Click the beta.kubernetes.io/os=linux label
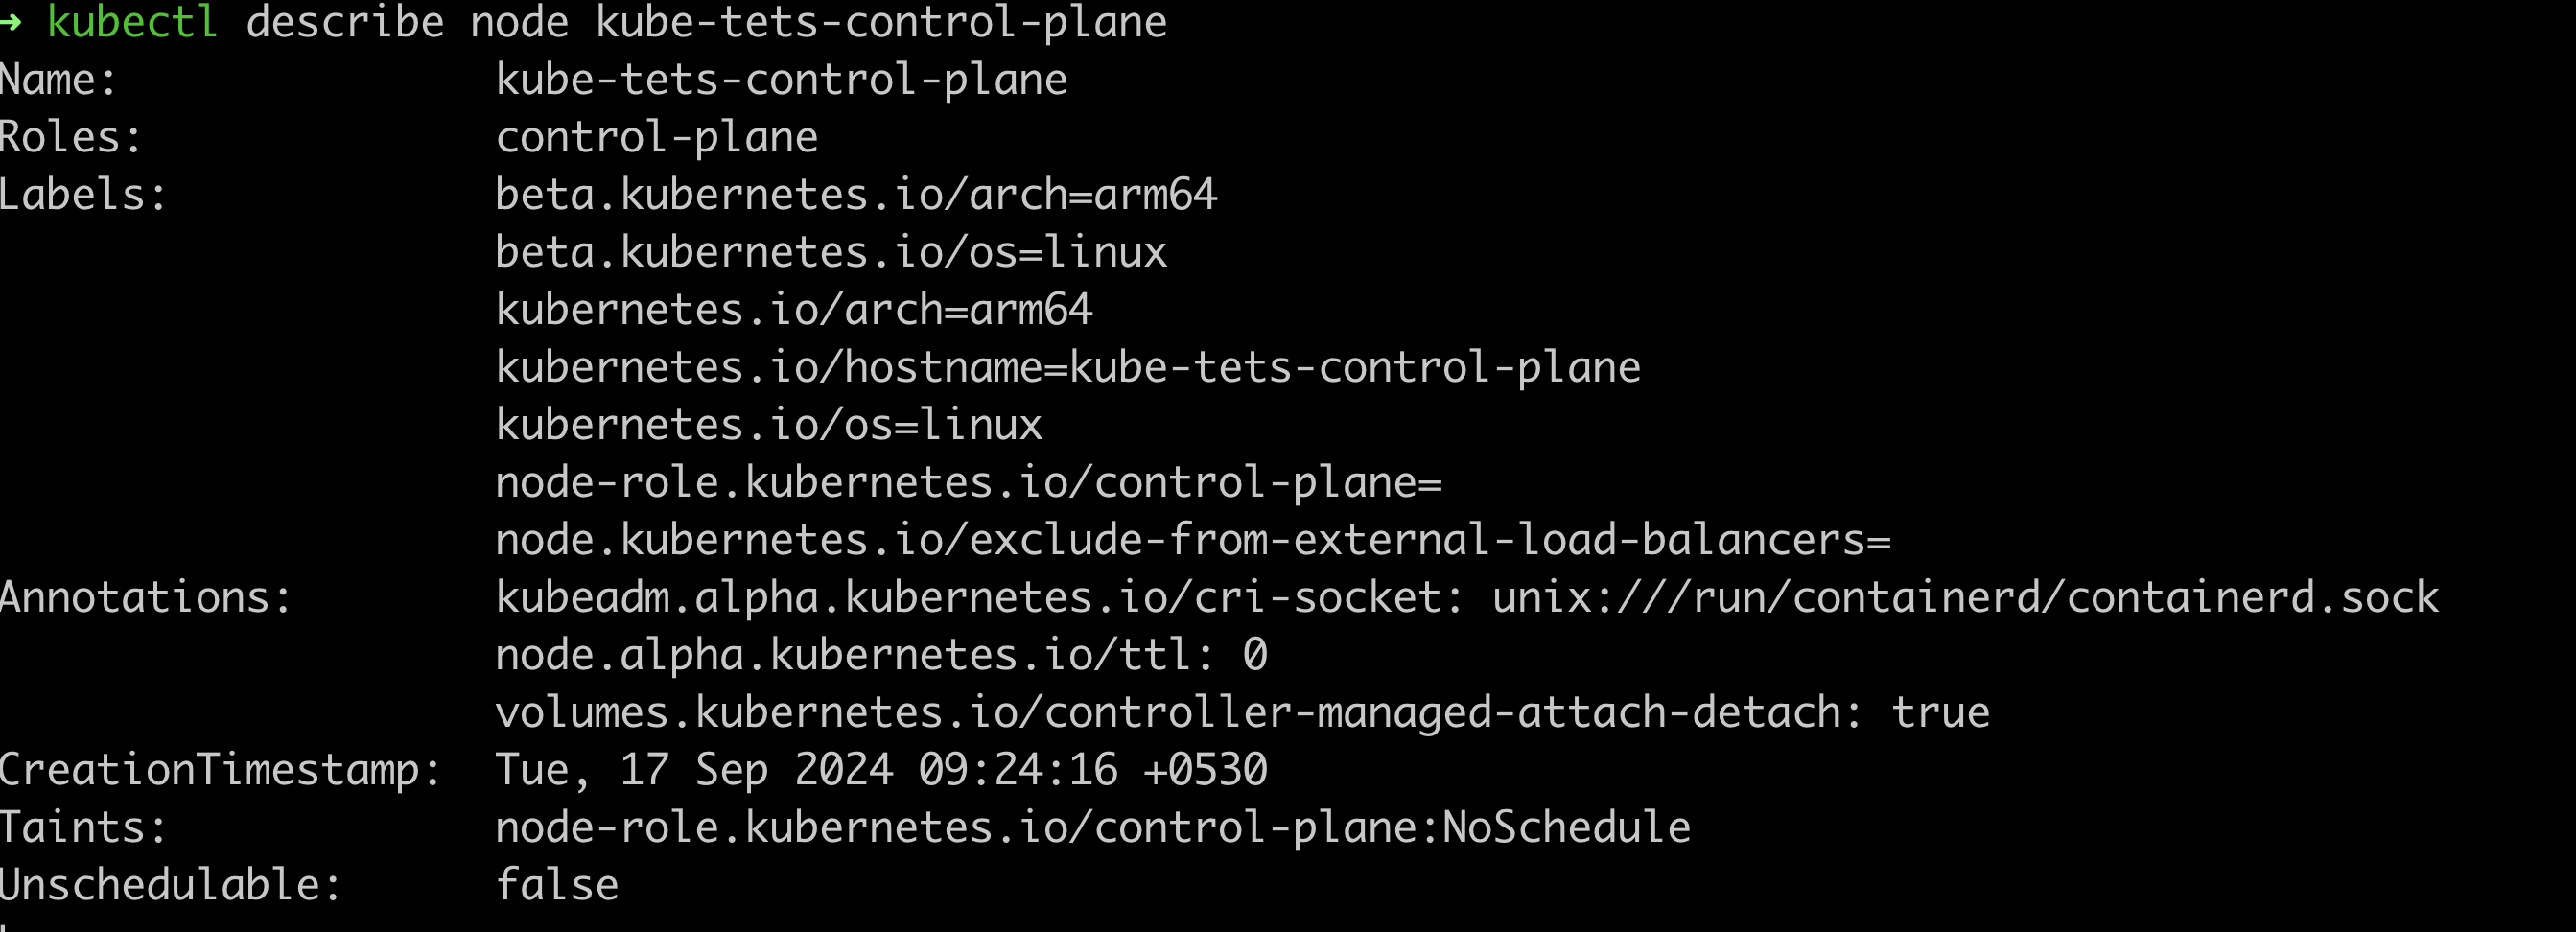Viewport: 2576px width, 932px height. (830, 252)
